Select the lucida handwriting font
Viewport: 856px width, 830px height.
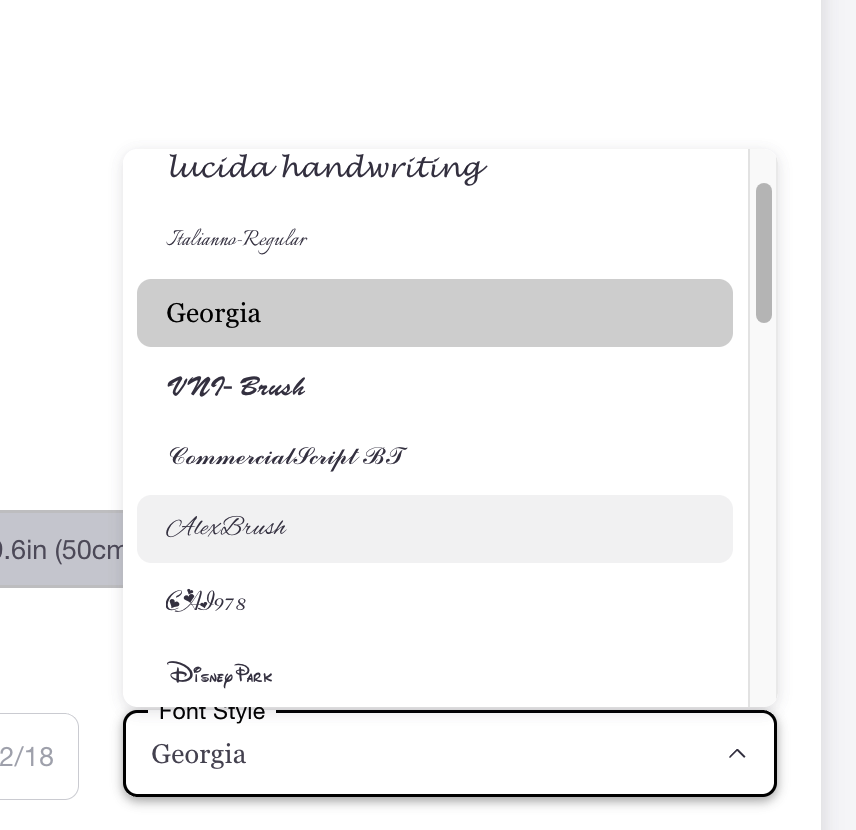coord(326,167)
